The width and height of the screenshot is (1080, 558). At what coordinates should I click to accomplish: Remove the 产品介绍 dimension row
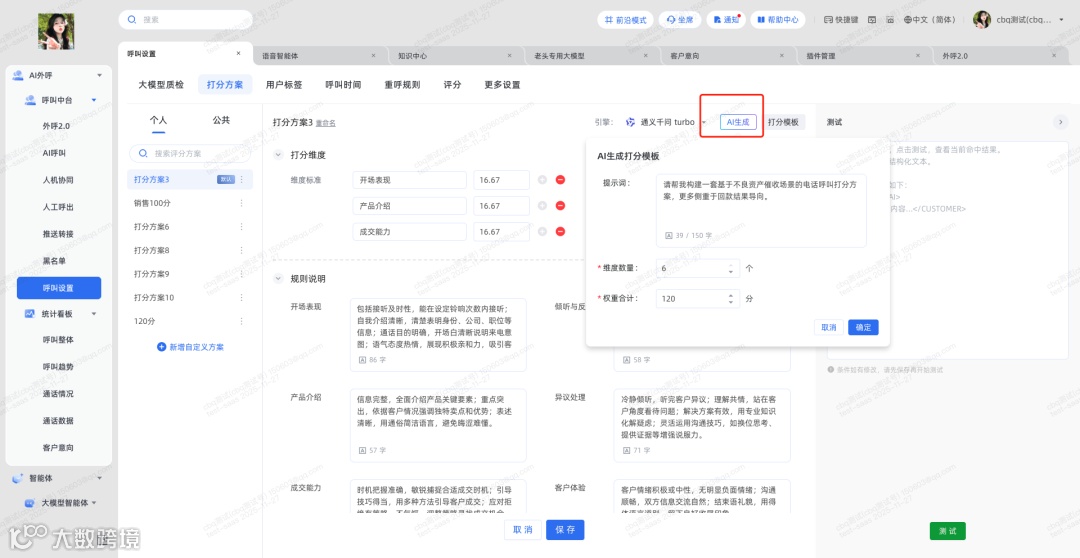[560, 205]
